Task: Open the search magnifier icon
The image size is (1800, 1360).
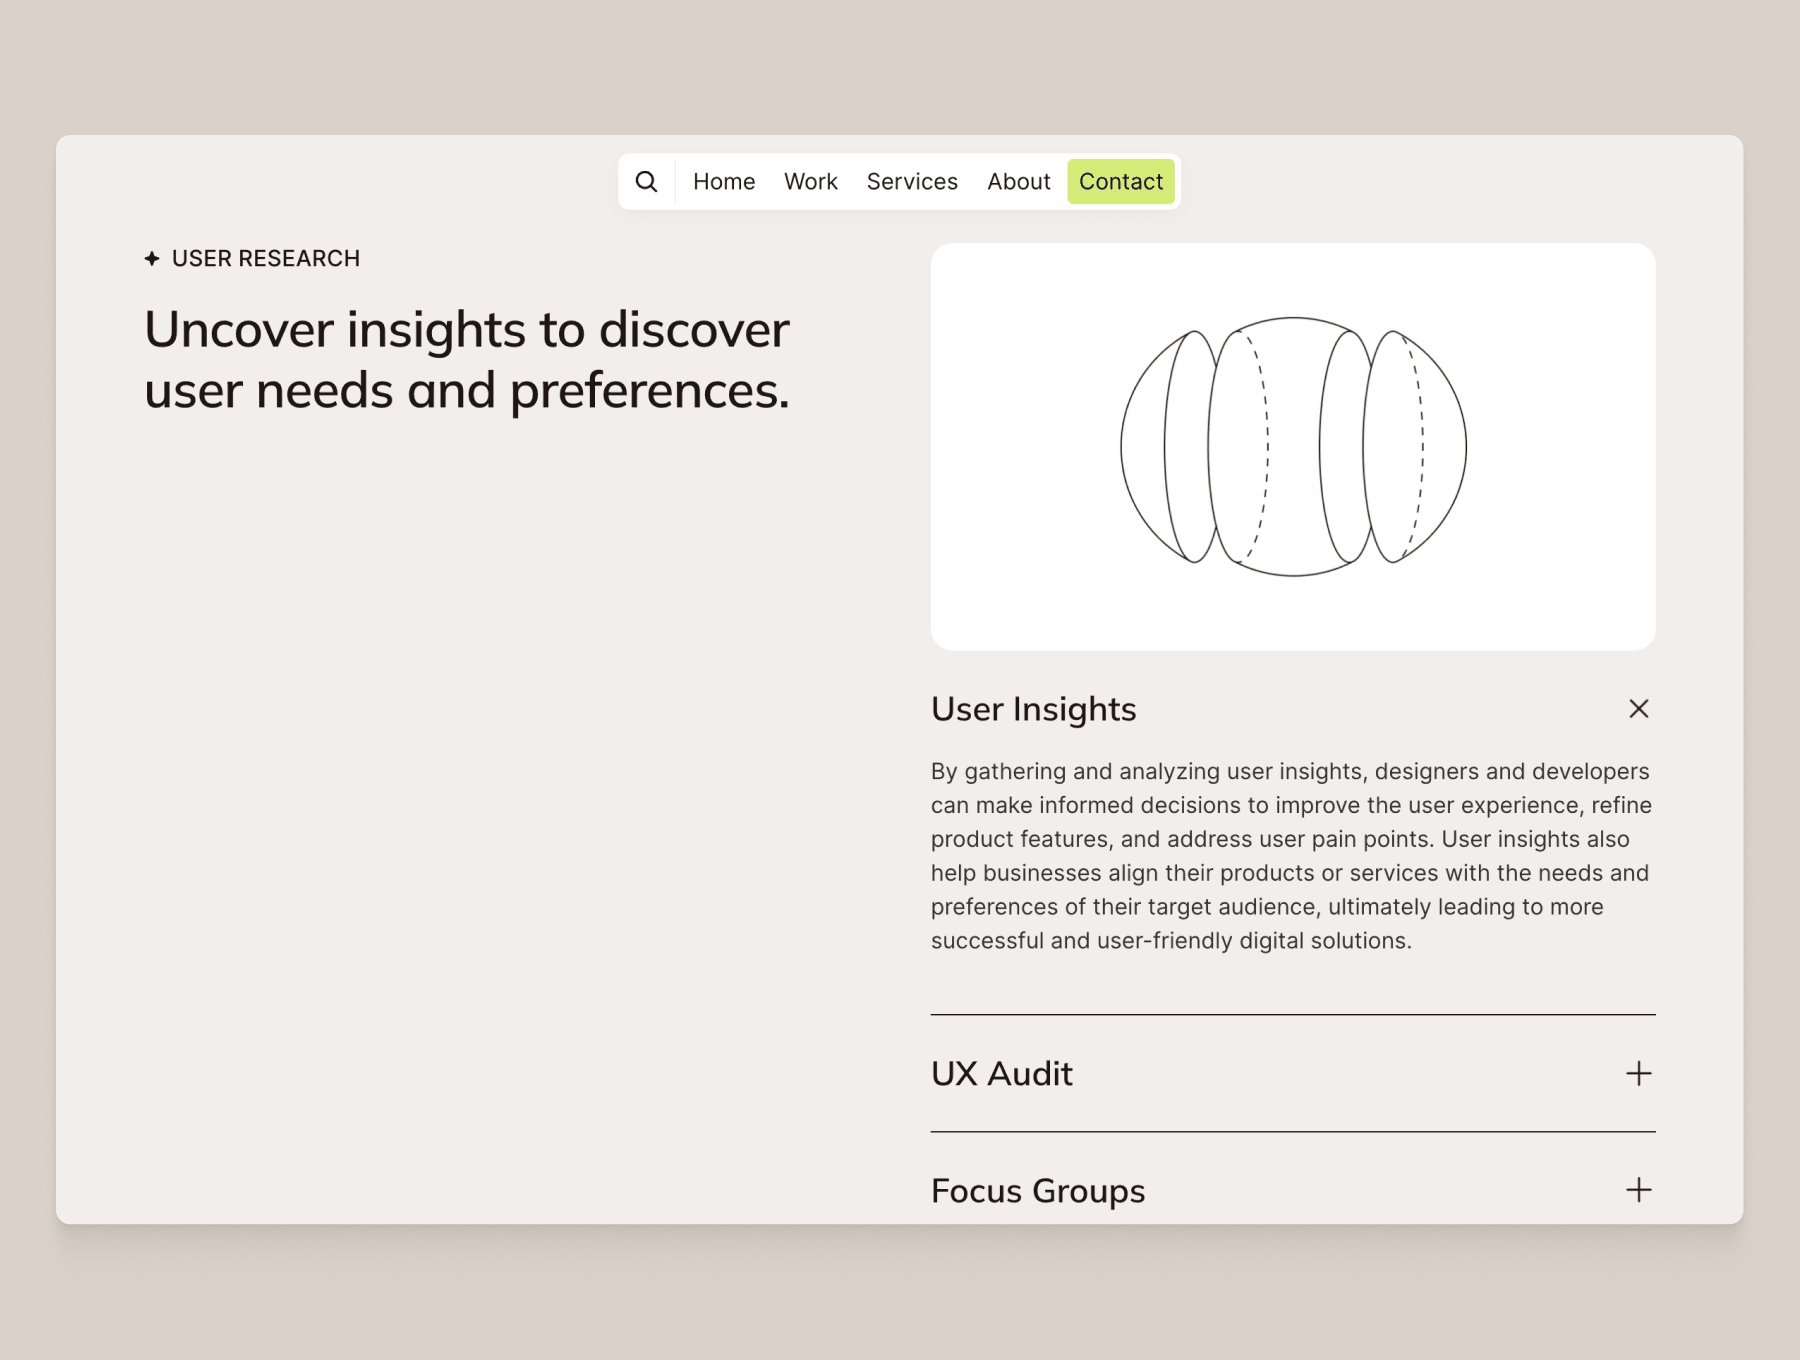Action: 646,182
